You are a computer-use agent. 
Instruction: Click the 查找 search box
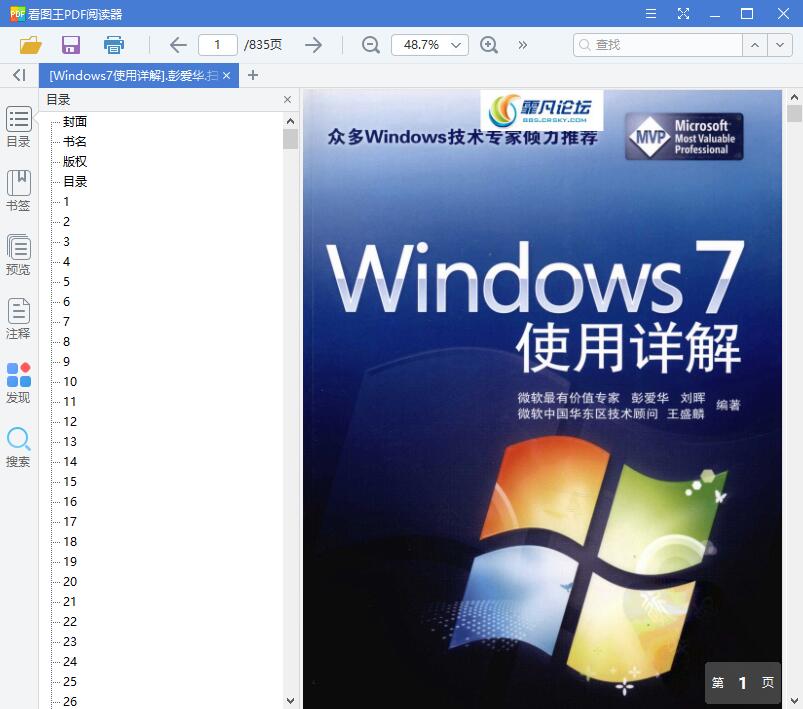pos(658,45)
